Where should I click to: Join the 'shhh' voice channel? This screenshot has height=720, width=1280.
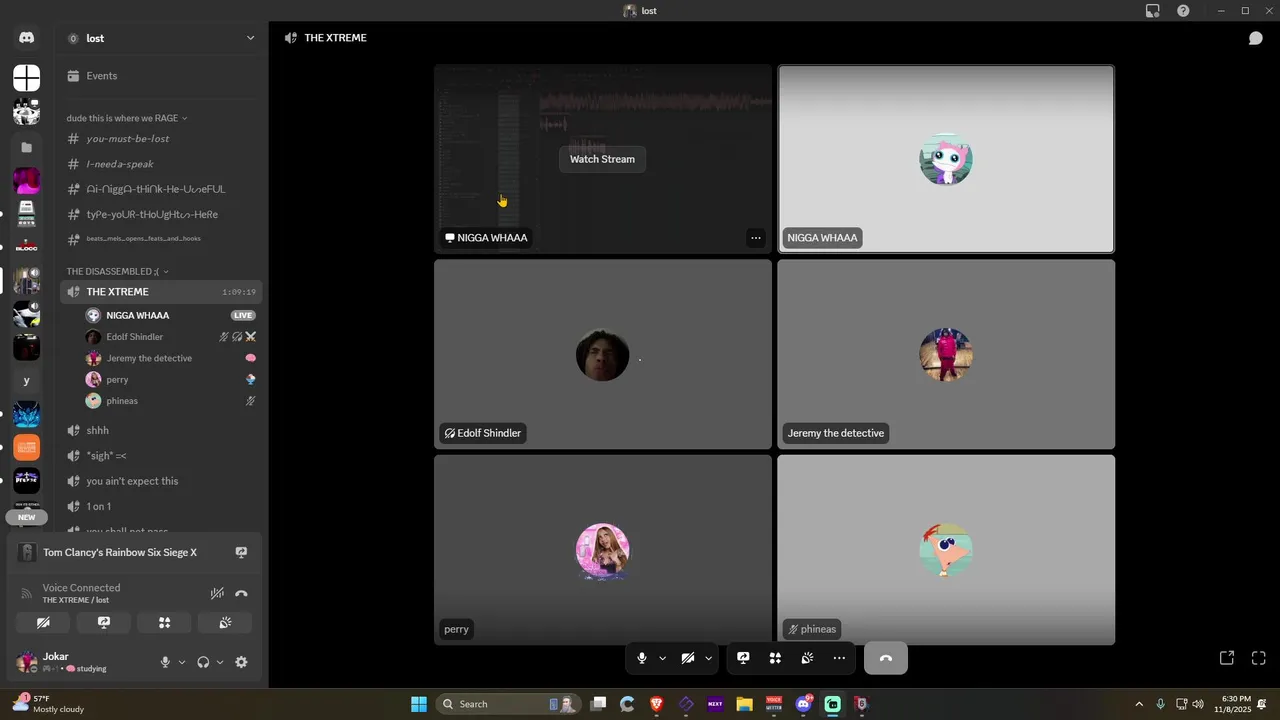click(x=161, y=430)
